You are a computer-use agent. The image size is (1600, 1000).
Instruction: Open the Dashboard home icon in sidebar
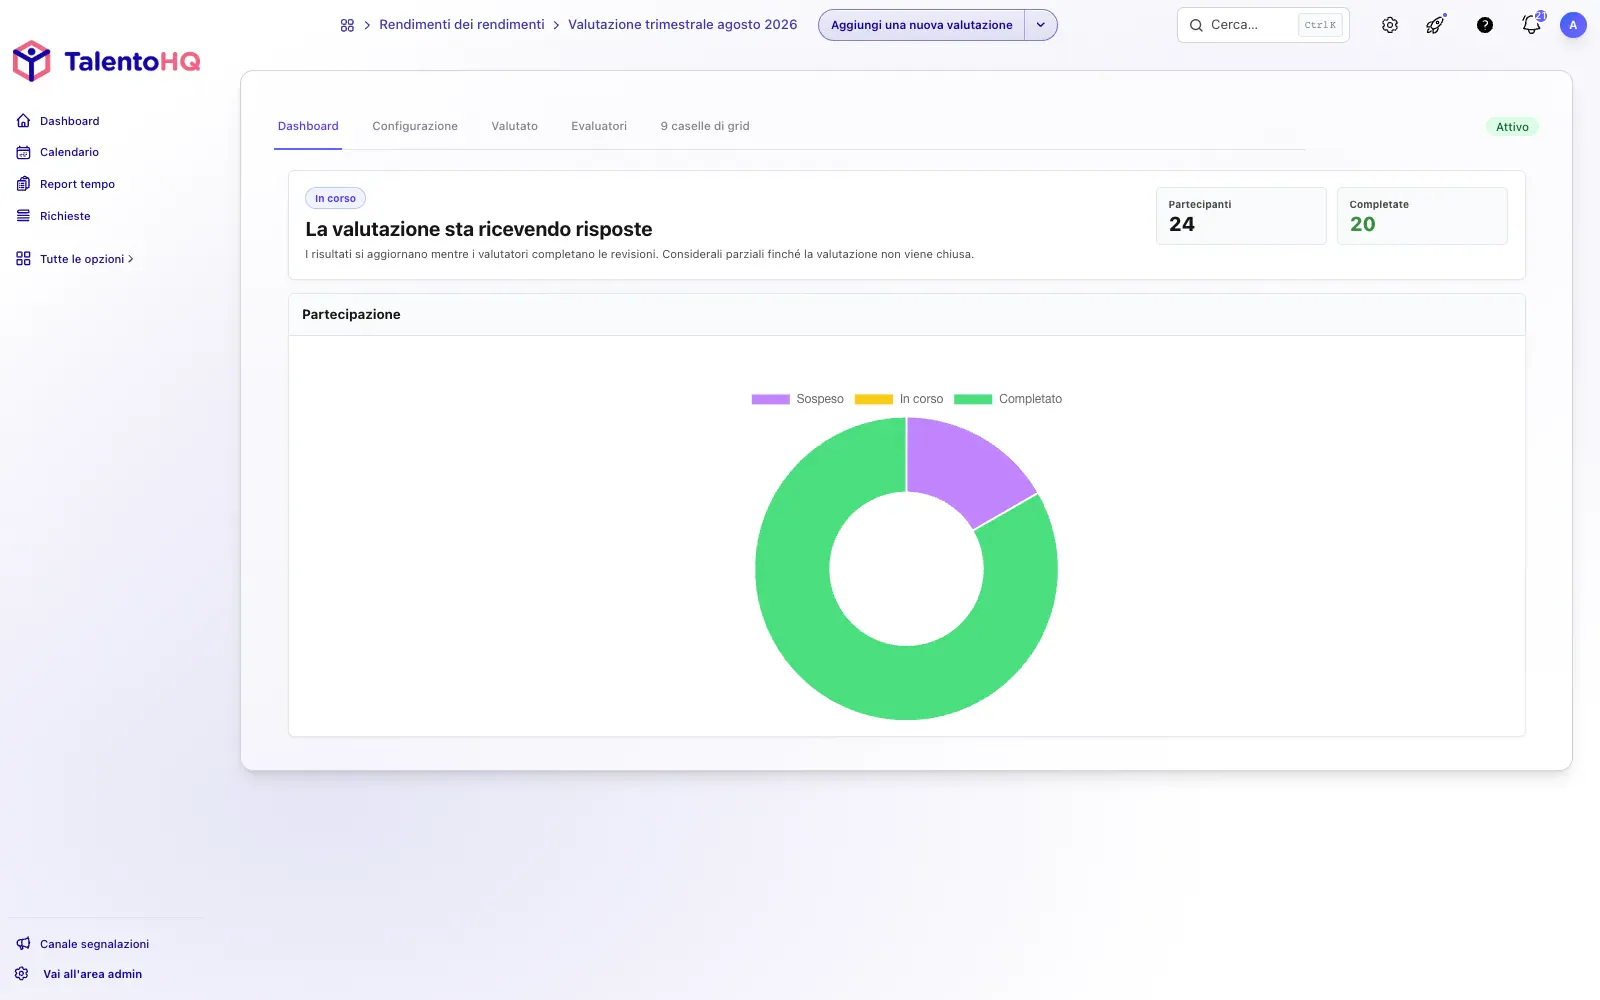(23, 121)
